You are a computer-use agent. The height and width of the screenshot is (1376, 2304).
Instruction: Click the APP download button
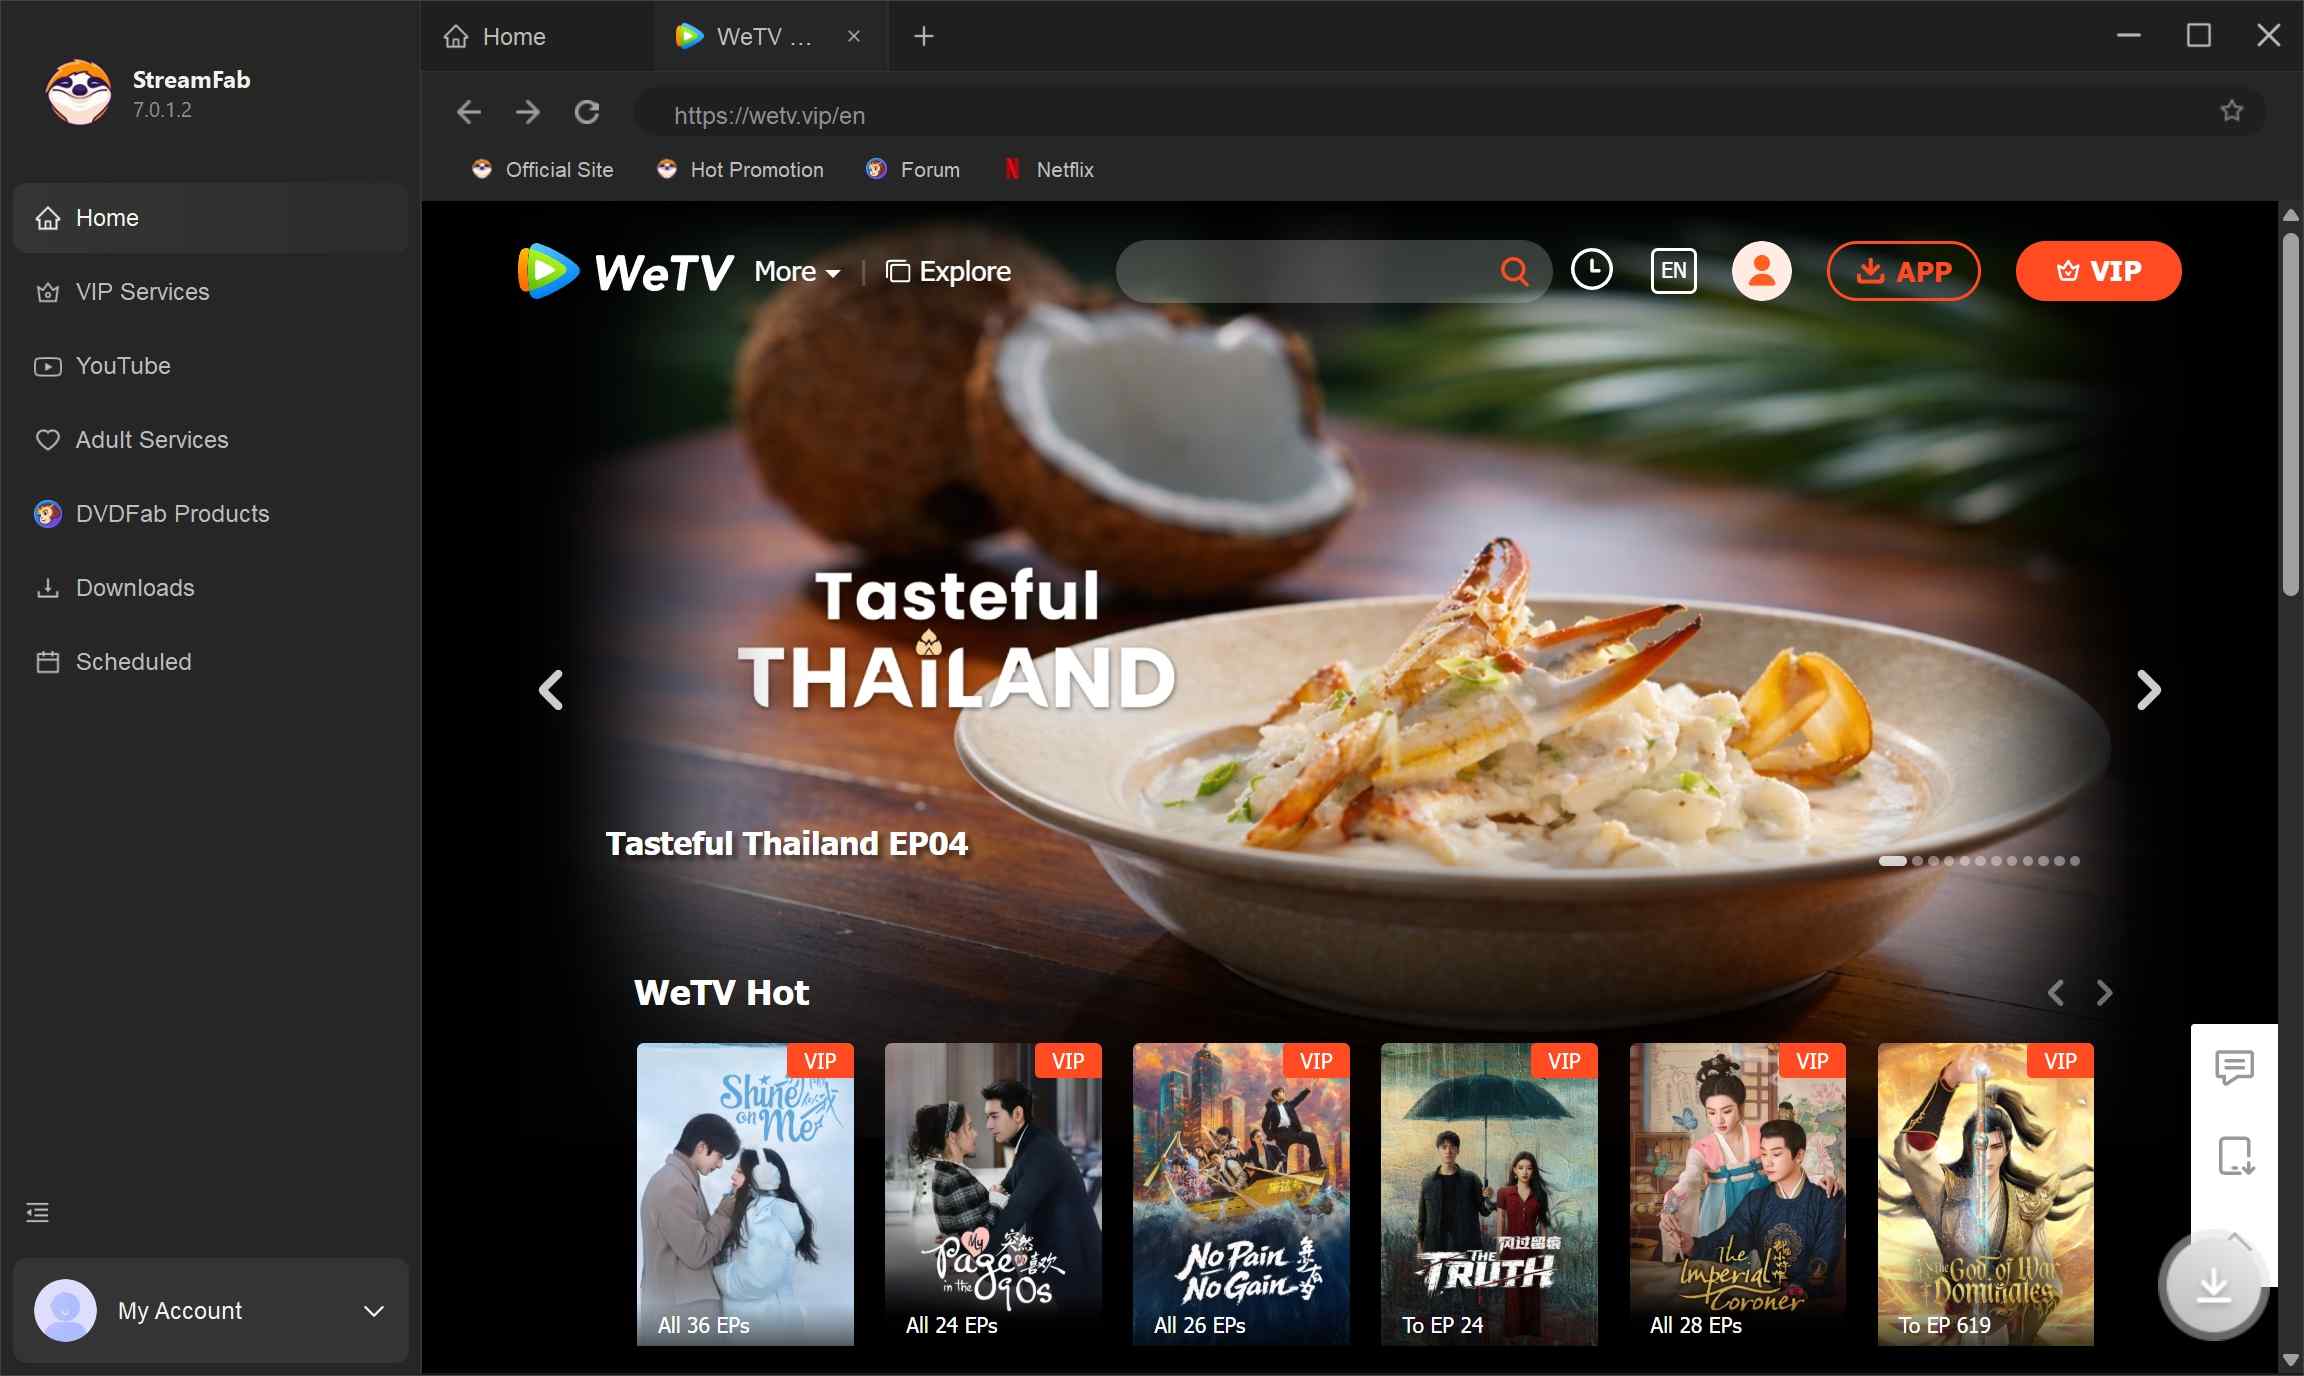click(x=1902, y=270)
